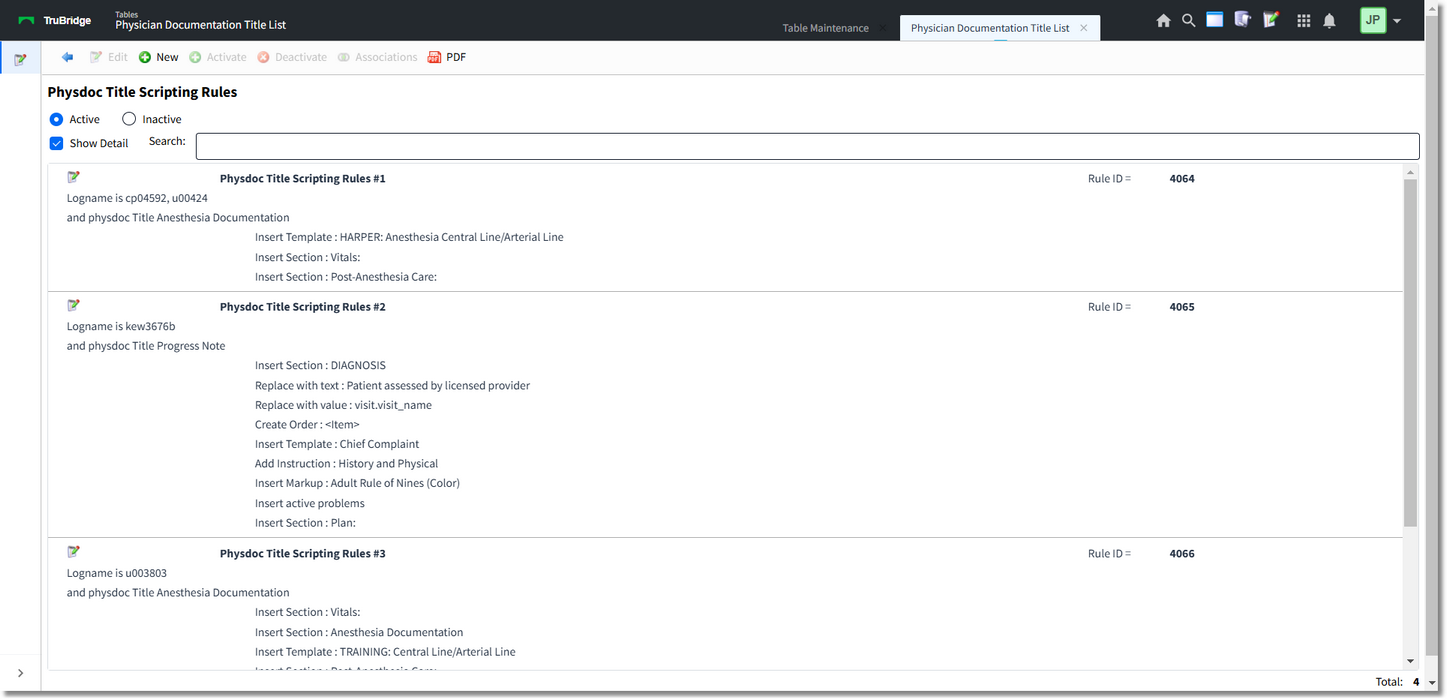Click 'Logname is cp04592, u00424' line
Screen dimensions: 1447x700
click(x=137, y=198)
